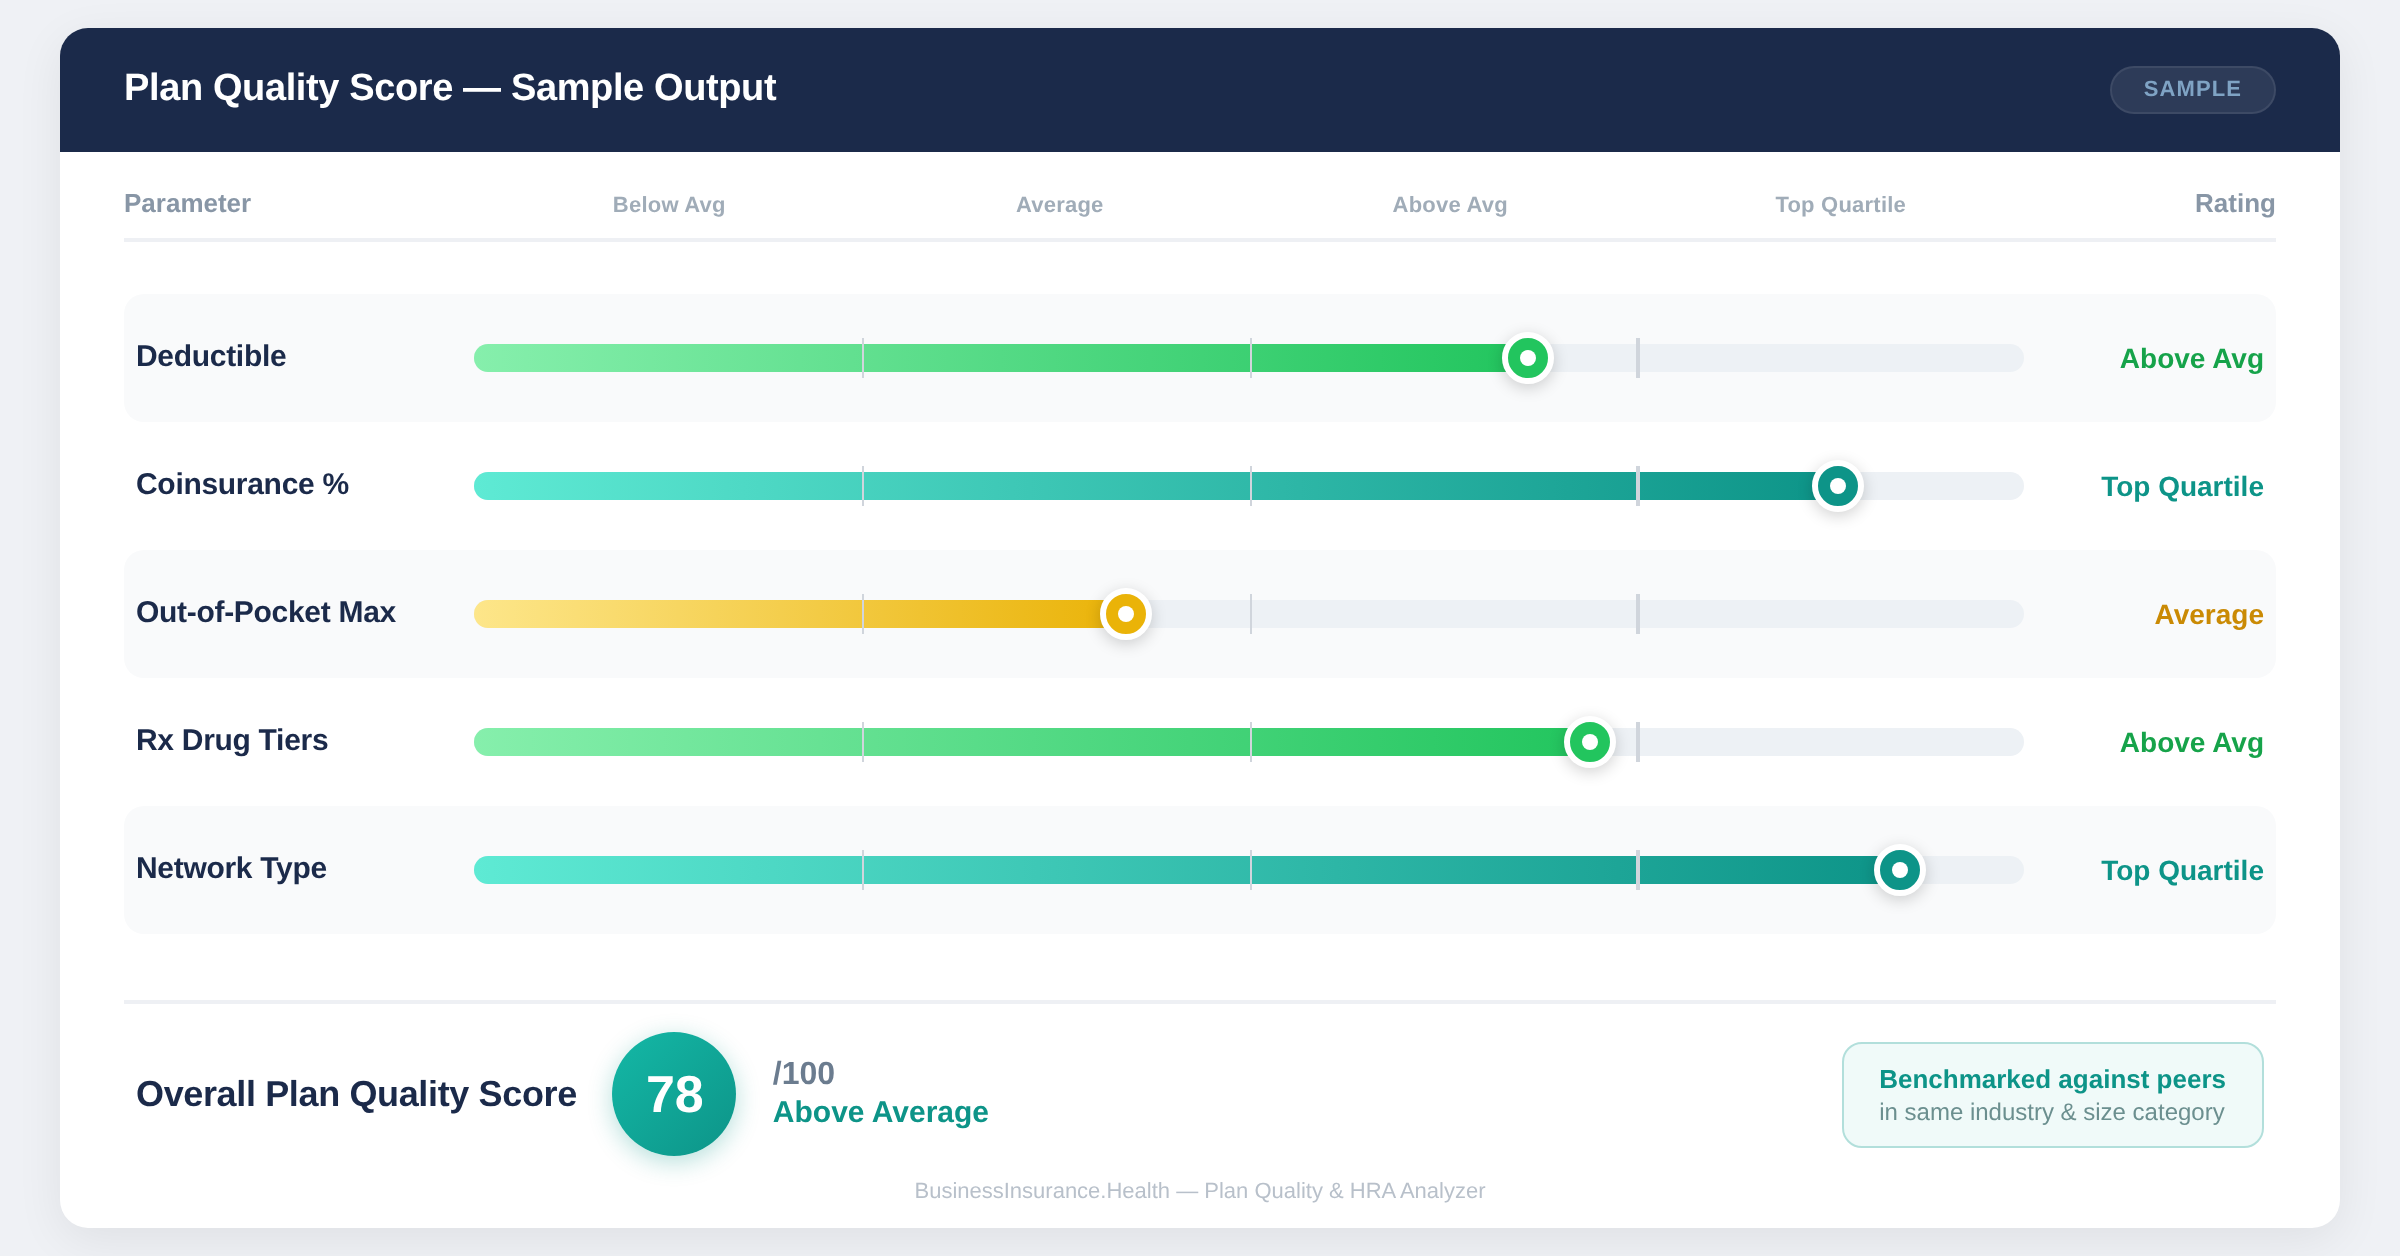Click the BusinessInsurance.Health footer text
This screenshot has width=2400, height=1256.
click(1199, 1191)
